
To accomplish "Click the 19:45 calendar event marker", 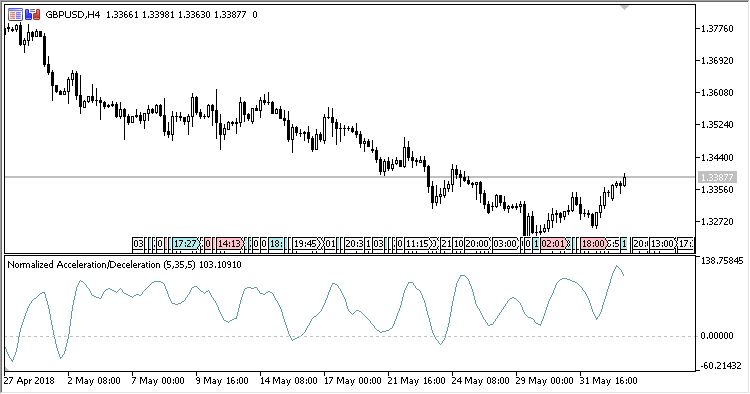I will pos(305,244).
